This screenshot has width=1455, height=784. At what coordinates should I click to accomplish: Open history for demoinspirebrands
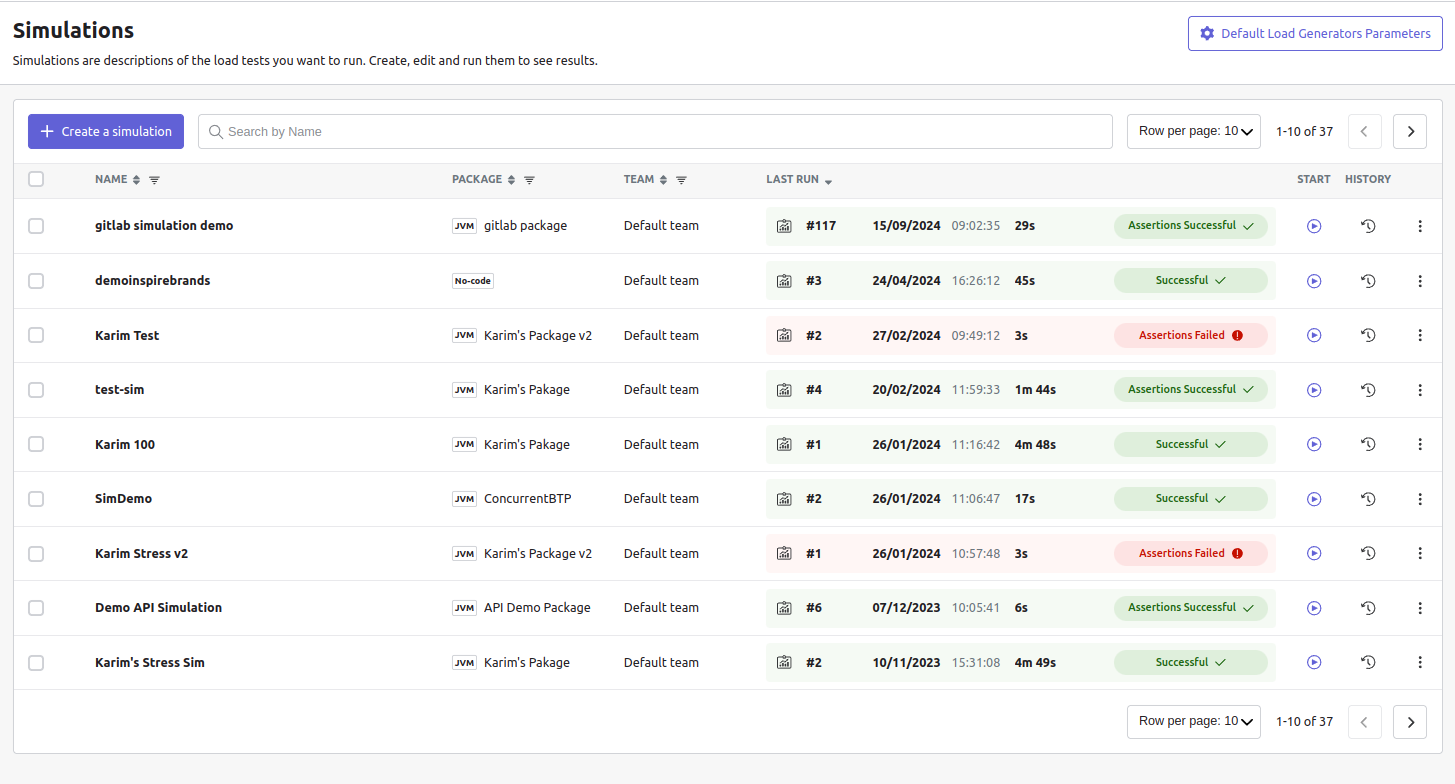[x=1368, y=281]
